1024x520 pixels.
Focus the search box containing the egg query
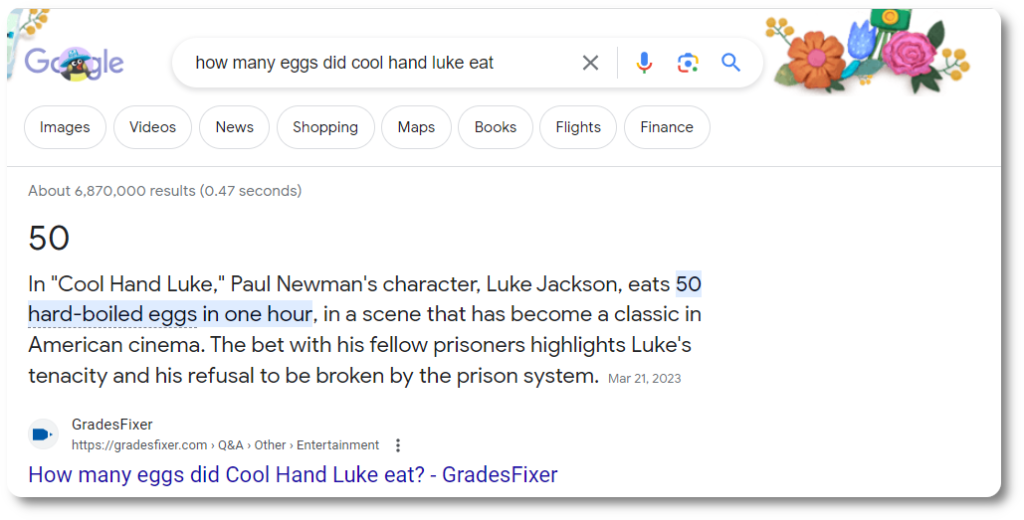pyautogui.click(x=380, y=63)
